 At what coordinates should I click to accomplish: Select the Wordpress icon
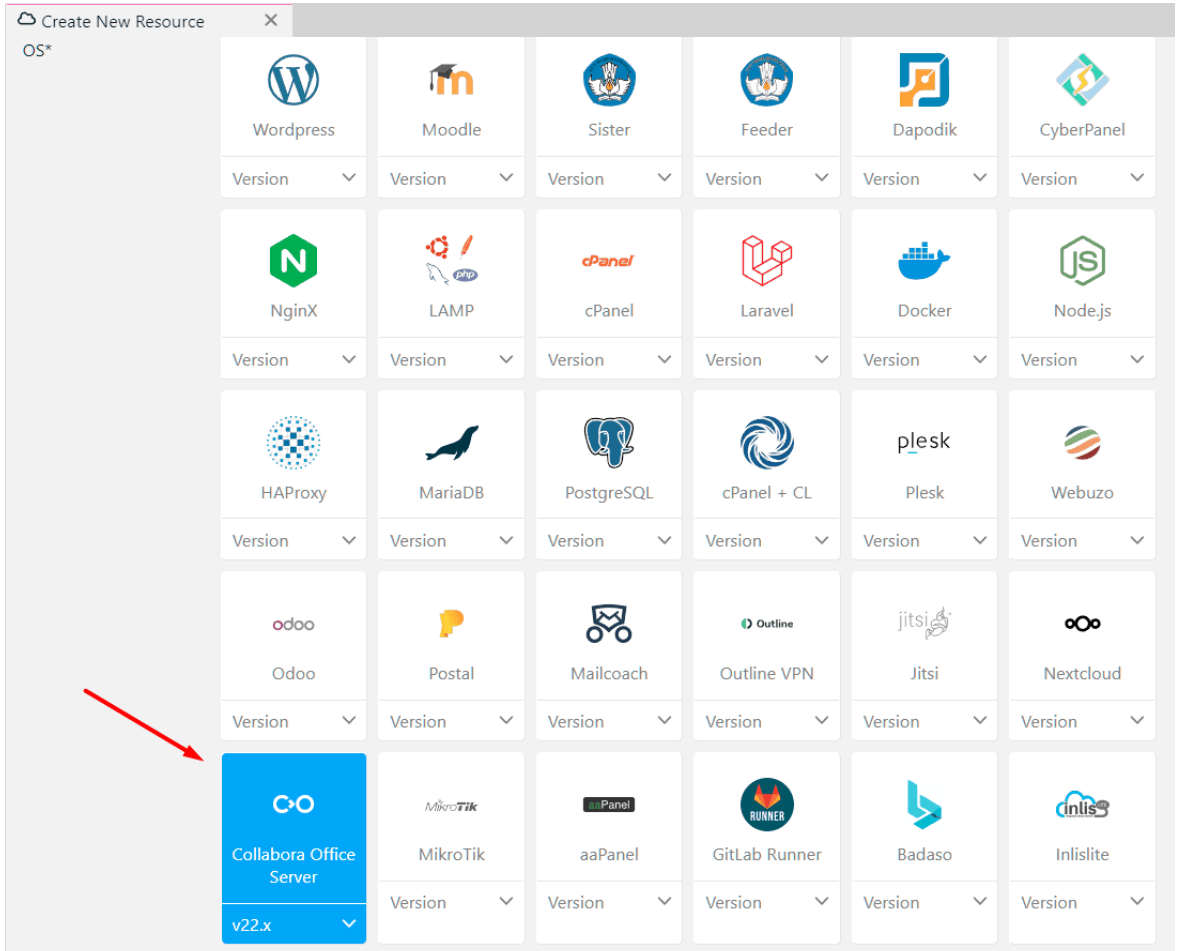coord(293,80)
